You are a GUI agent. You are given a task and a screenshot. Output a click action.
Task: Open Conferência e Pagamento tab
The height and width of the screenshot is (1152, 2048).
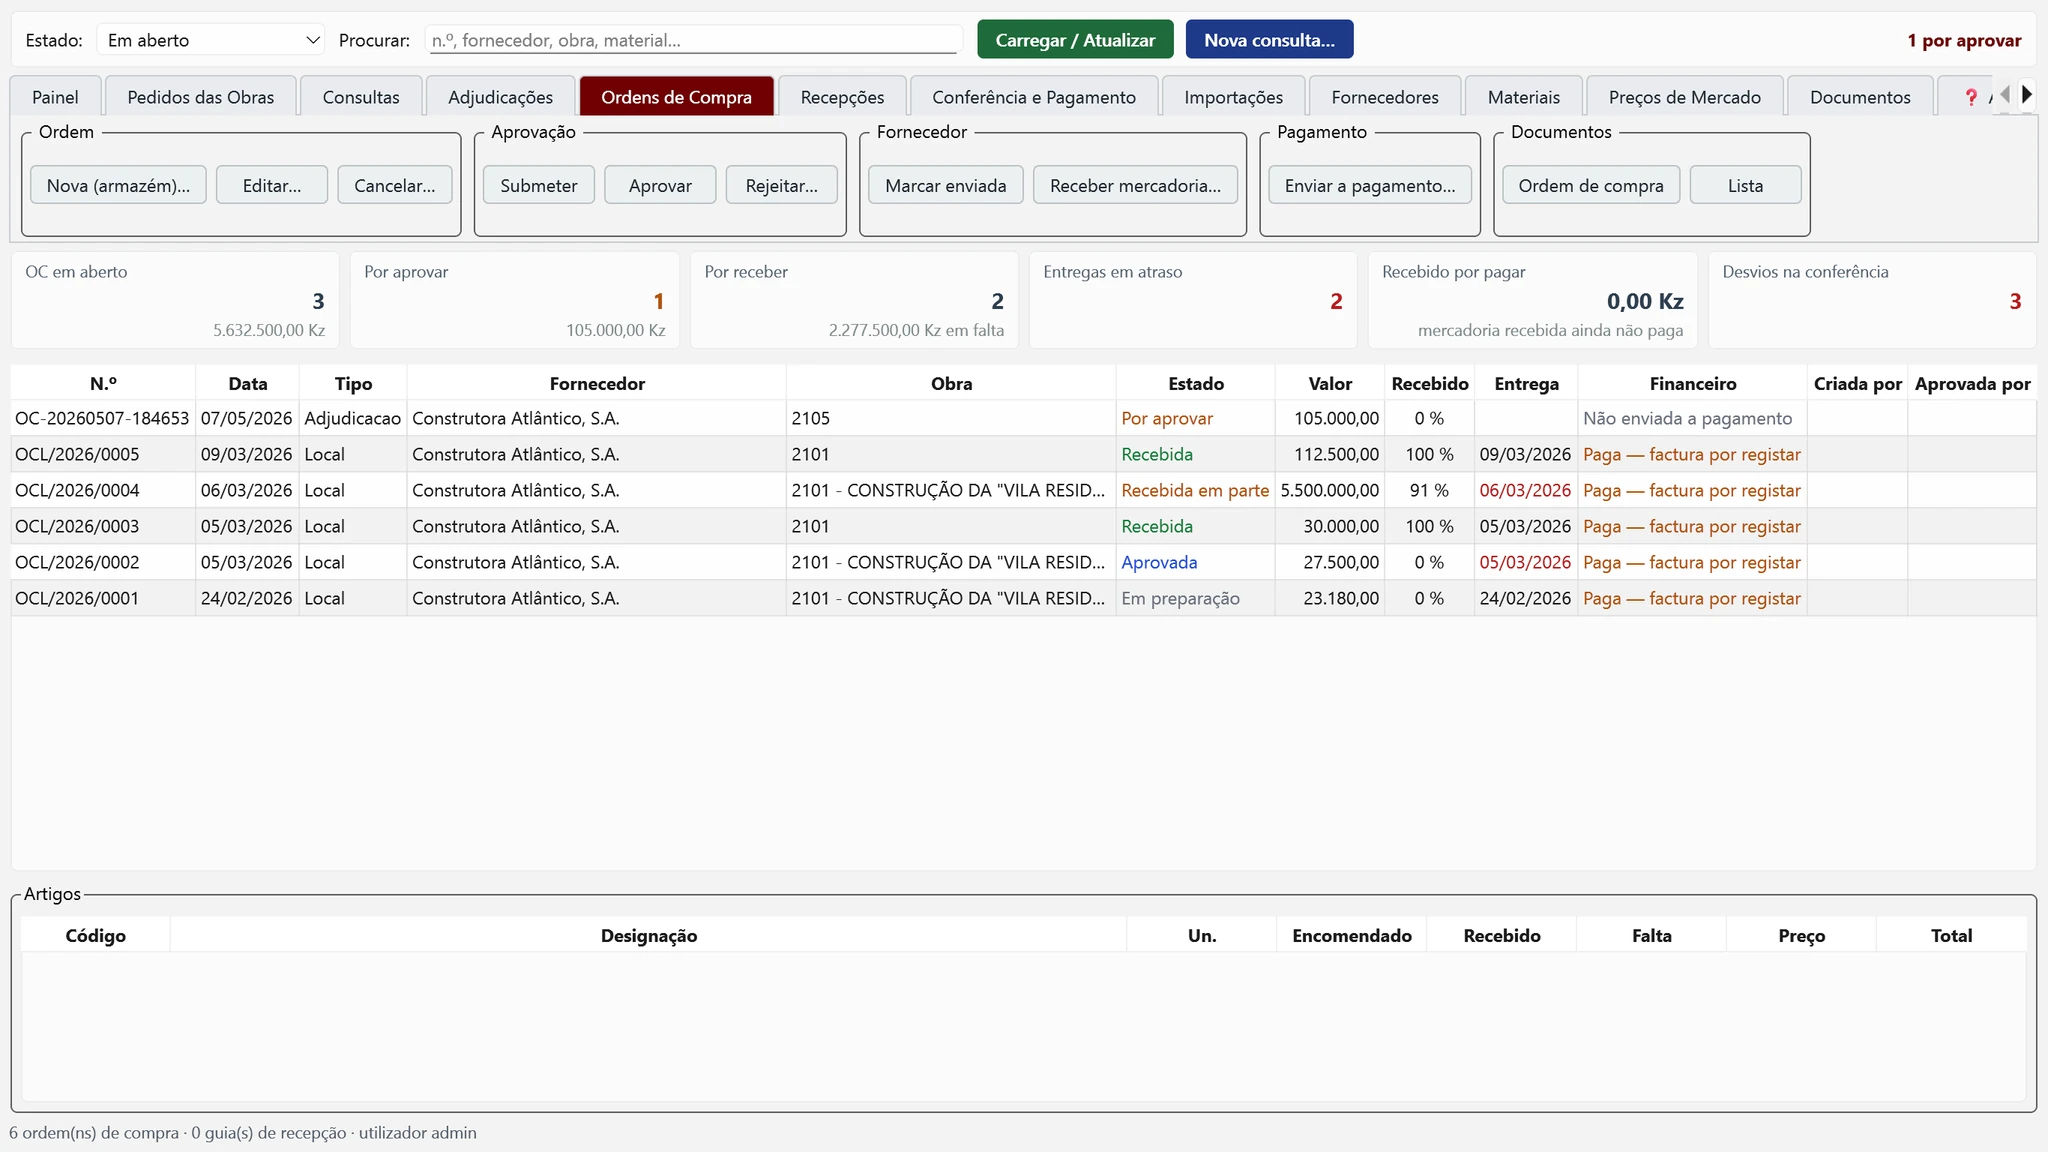pos(1034,97)
